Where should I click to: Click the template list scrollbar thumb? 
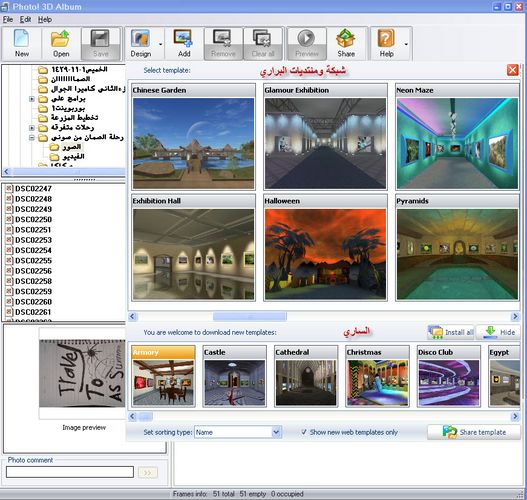(250, 316)
